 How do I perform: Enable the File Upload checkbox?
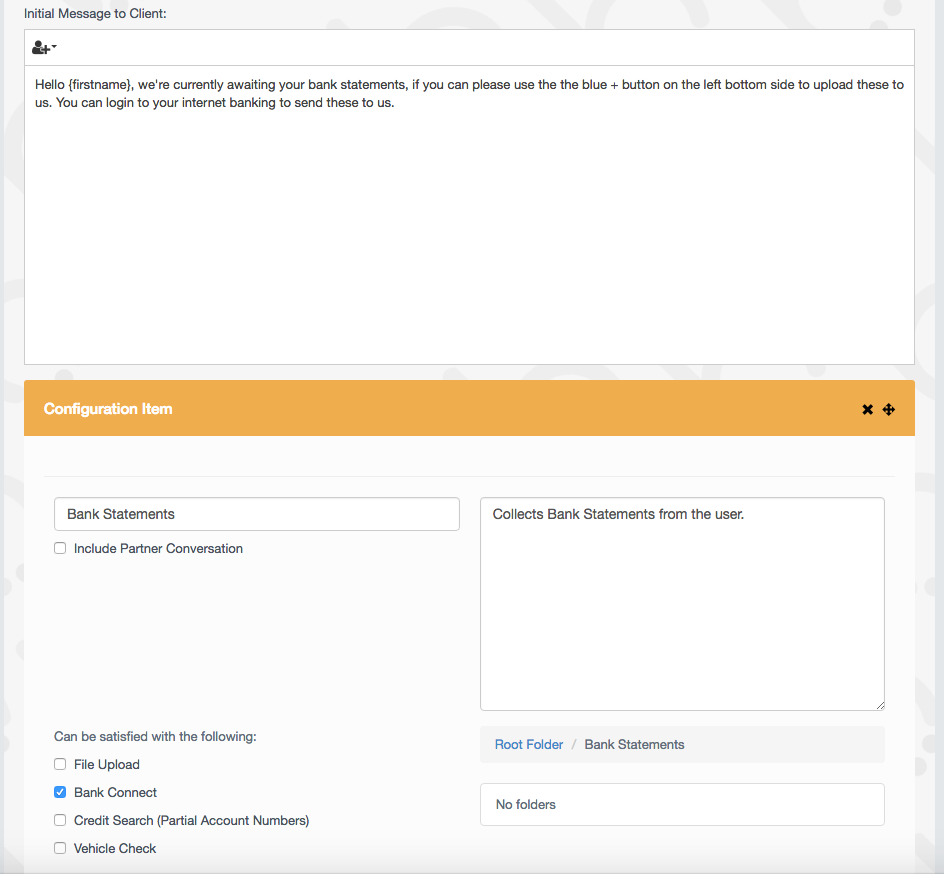coord(60,764)
